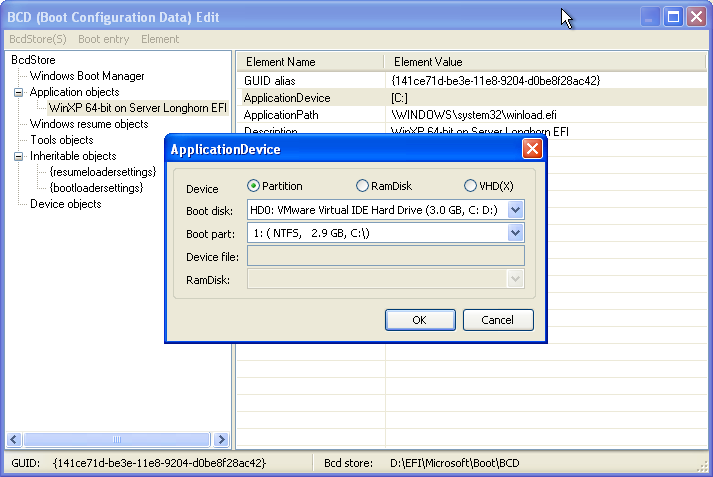Choose the VHD(X) device radio button
This screenshot has width=713, height=477.
(x=470, y=186)
